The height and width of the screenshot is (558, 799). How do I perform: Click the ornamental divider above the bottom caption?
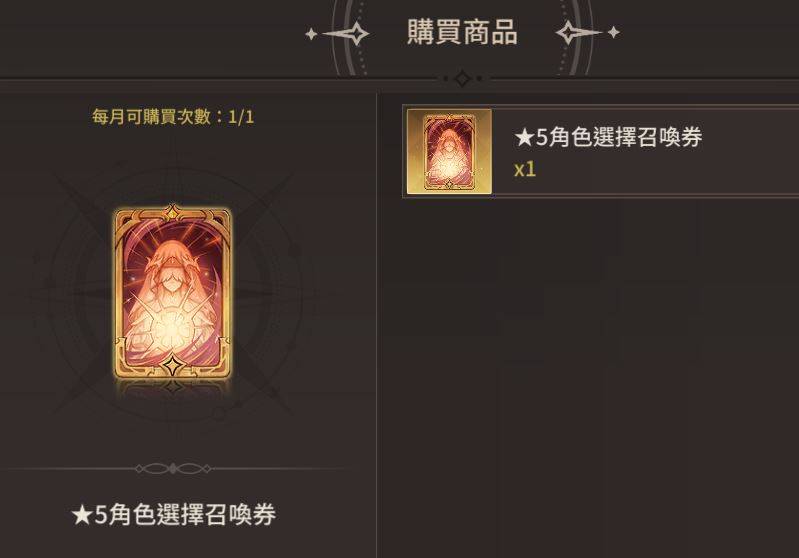173,468
